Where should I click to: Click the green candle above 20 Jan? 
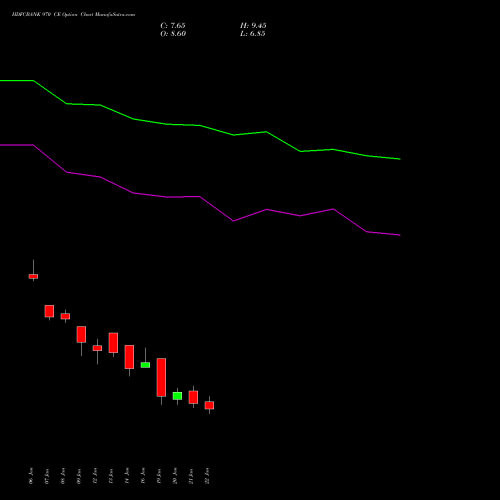pyautogui.click(x=177, y=396)
